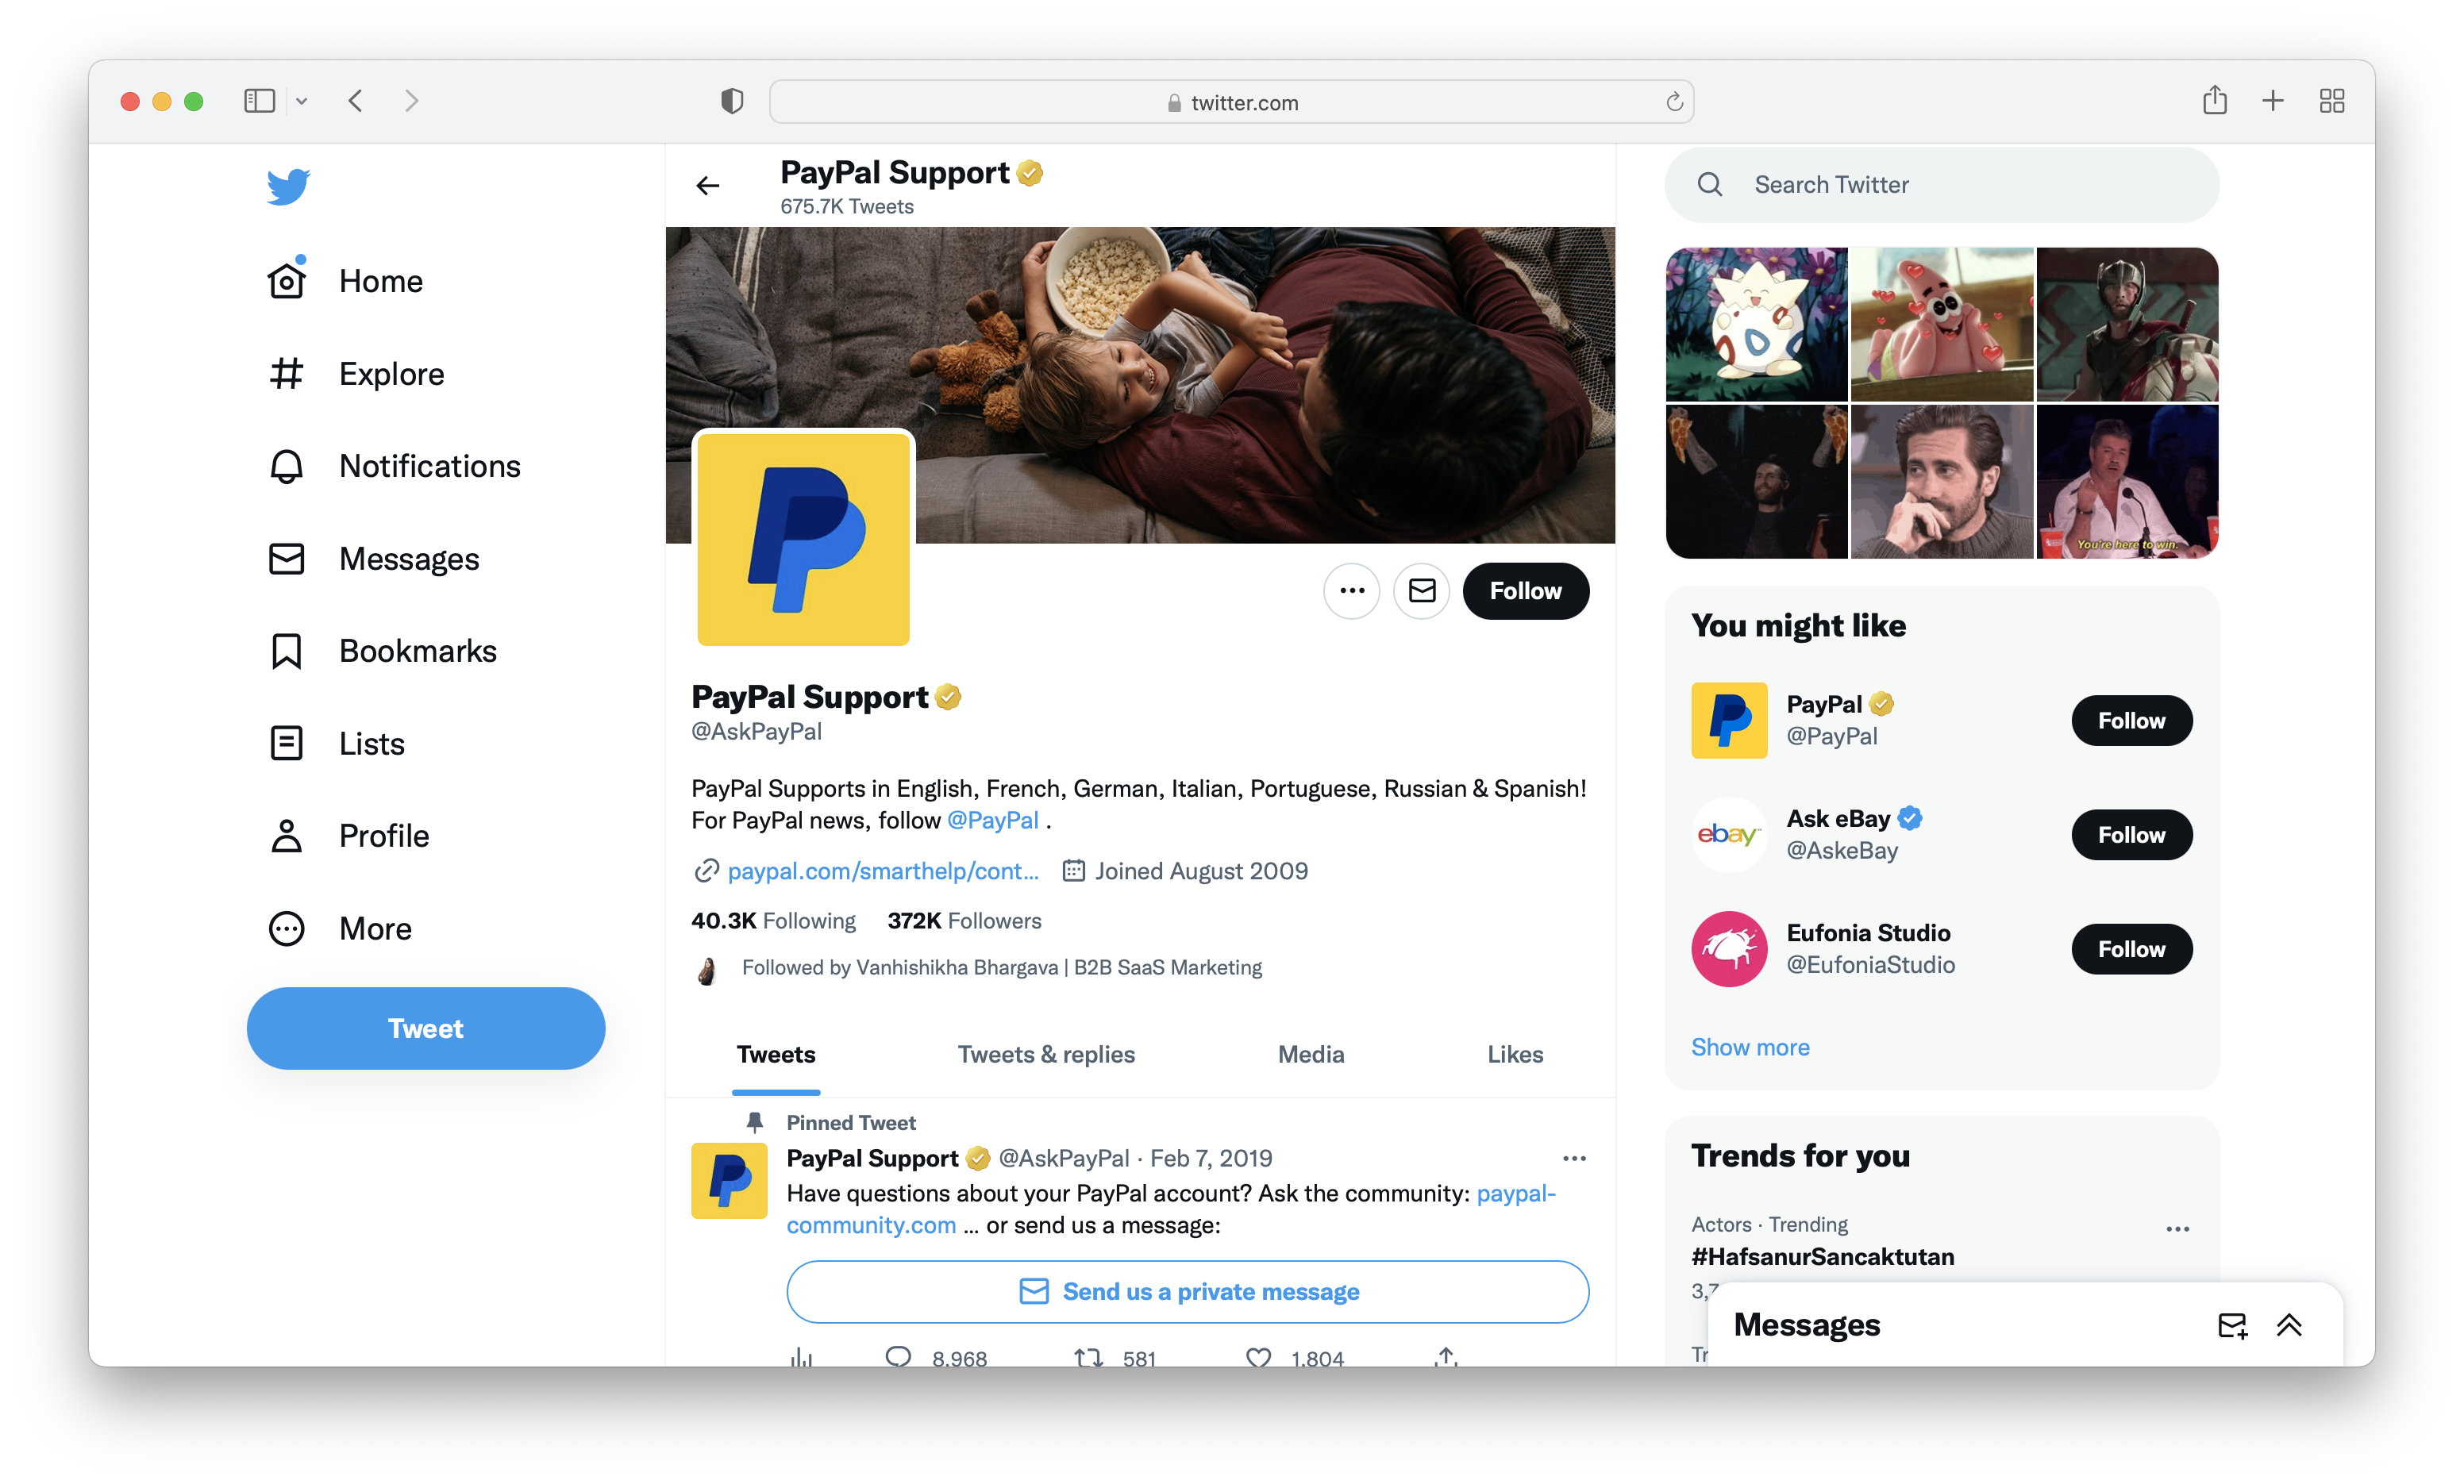Click the Follow button on PayPal Support
This screenshot has width=2464, height=1484.
1523,590
